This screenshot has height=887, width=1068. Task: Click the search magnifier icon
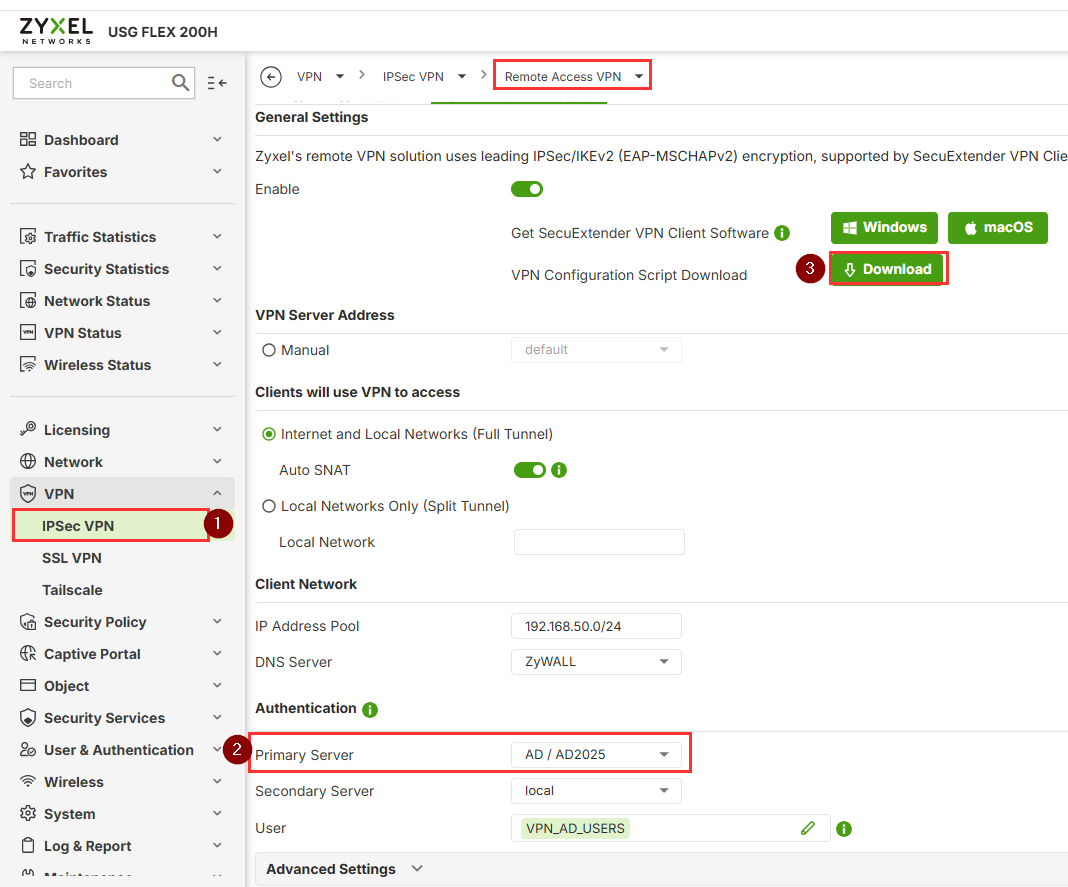coord(180,83)
